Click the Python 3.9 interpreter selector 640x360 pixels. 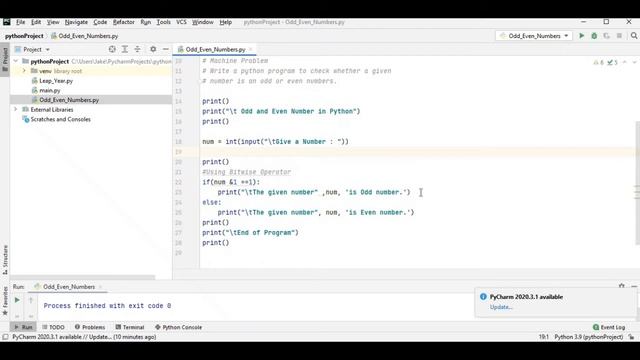tap(589, 337)
